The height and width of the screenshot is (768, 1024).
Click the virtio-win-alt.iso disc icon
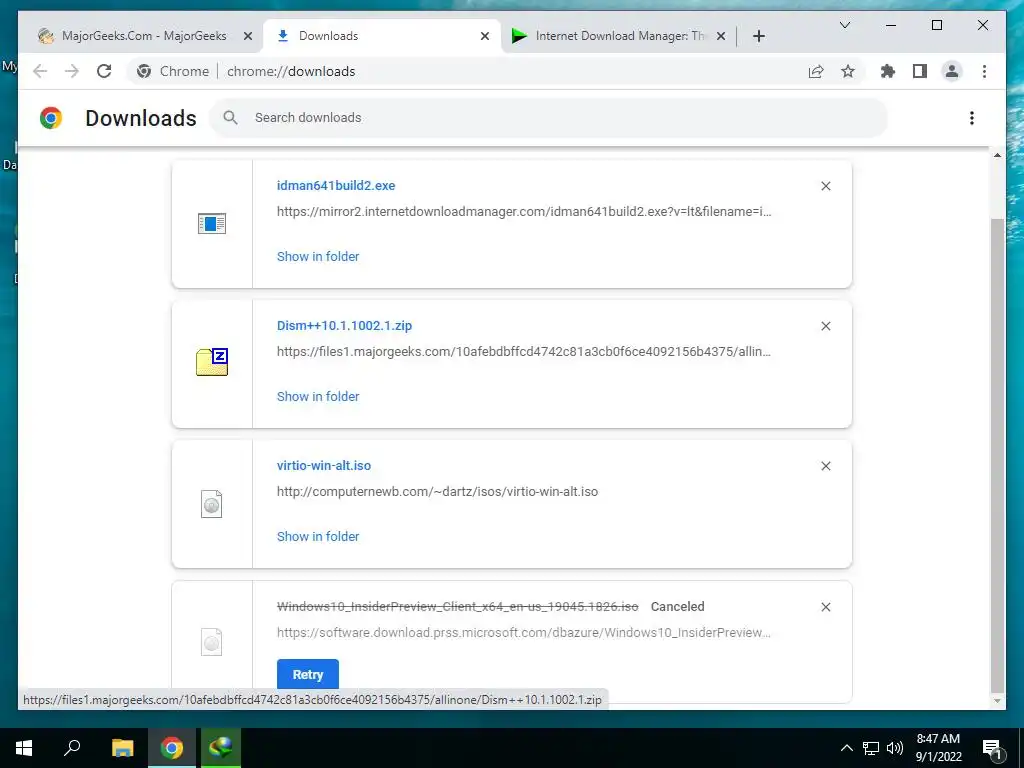(x=212, y=504)
